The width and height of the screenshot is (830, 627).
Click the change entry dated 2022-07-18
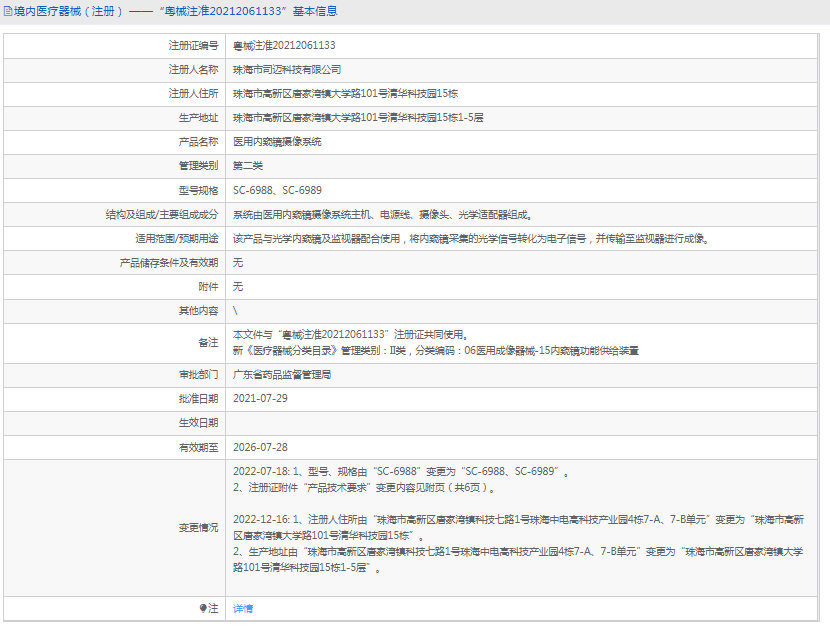click(x=401, y=471)
